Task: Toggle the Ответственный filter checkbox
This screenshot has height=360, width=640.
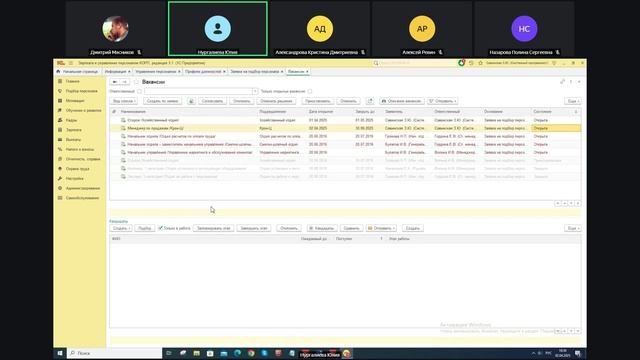Action: (x=139, y=91)
